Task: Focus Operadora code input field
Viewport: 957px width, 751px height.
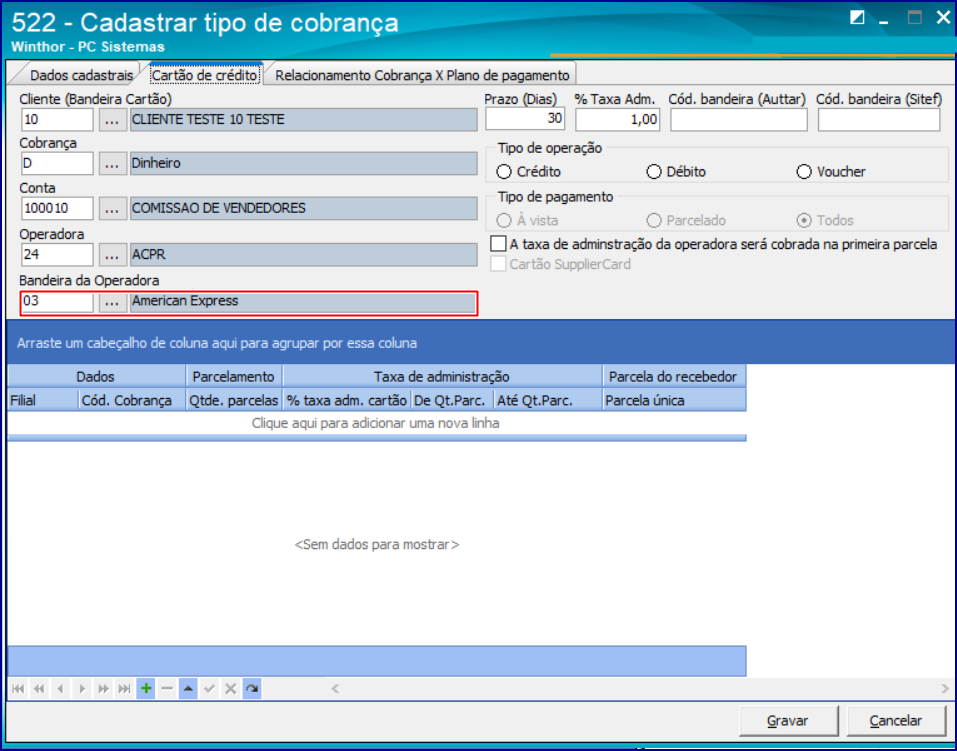Action: pos(57,255)
